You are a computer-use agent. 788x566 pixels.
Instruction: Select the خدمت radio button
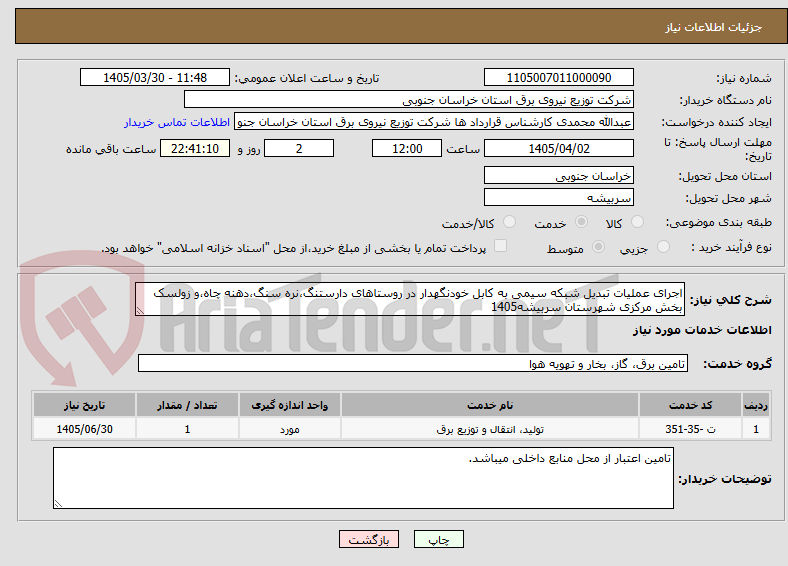(581, 222)
